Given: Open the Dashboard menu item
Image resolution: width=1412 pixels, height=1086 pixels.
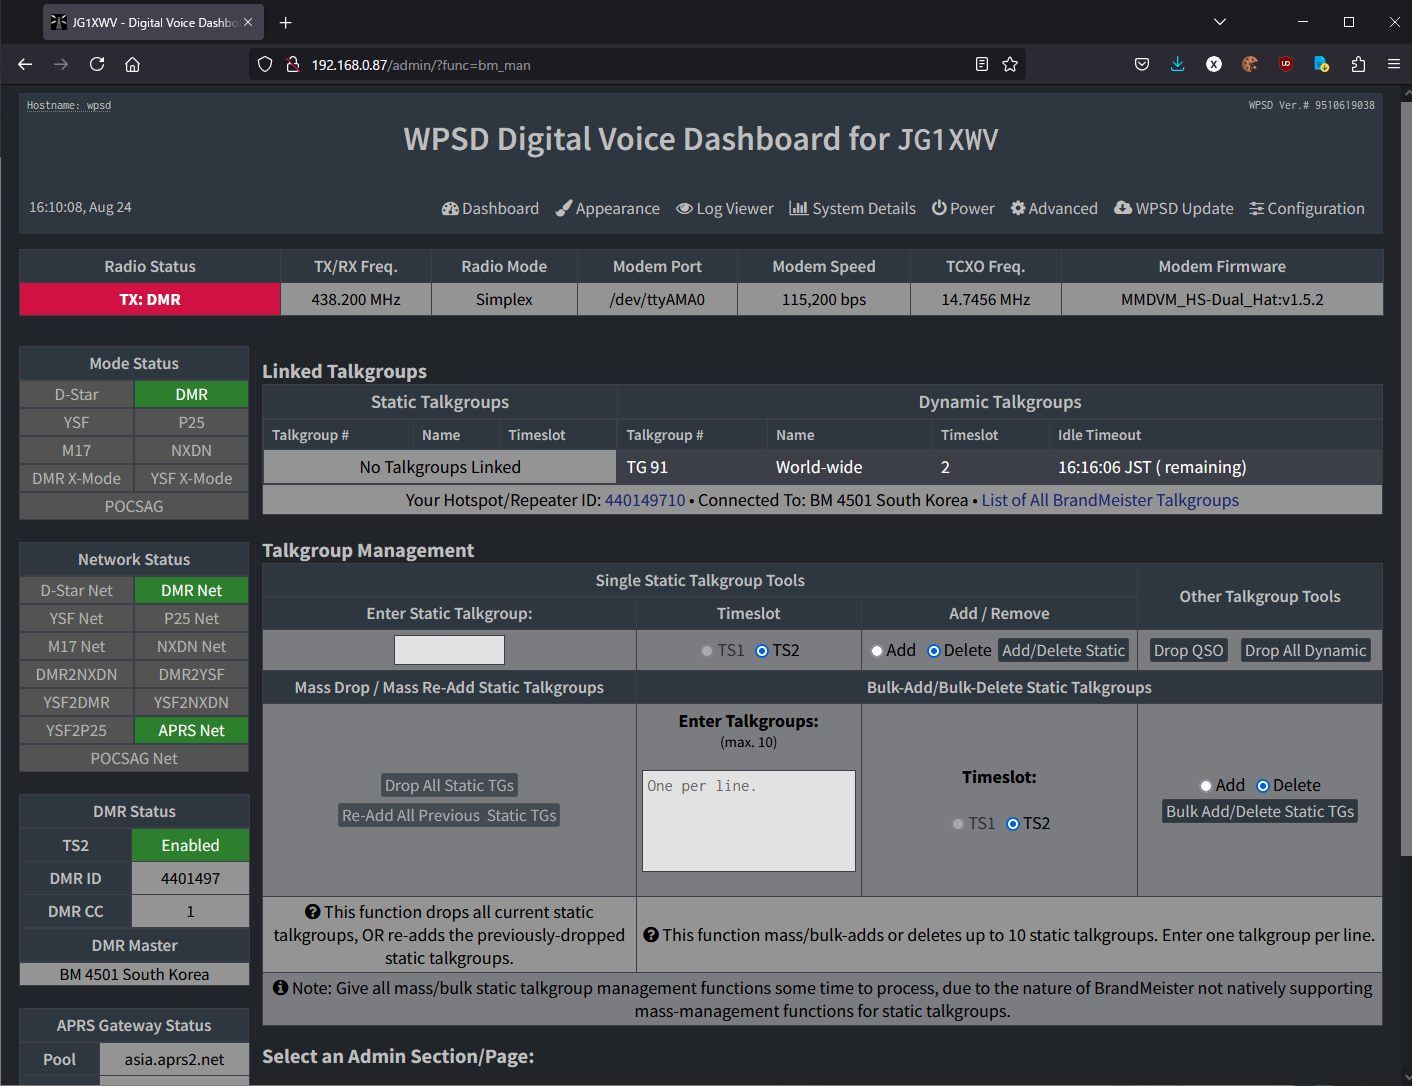Looking at the screenshot, I should (x=490, y=208).
